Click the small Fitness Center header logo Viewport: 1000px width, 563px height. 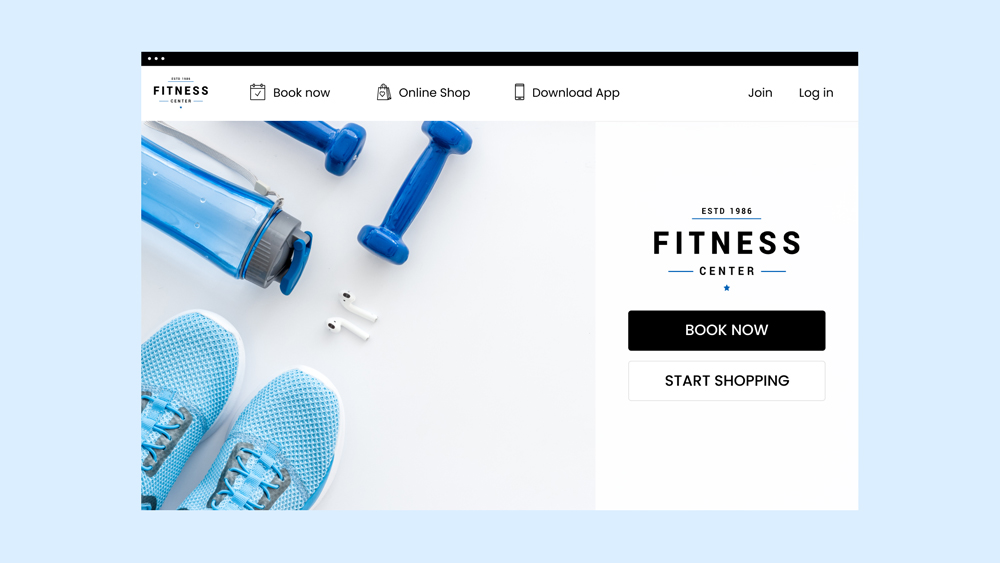(181, 92)
